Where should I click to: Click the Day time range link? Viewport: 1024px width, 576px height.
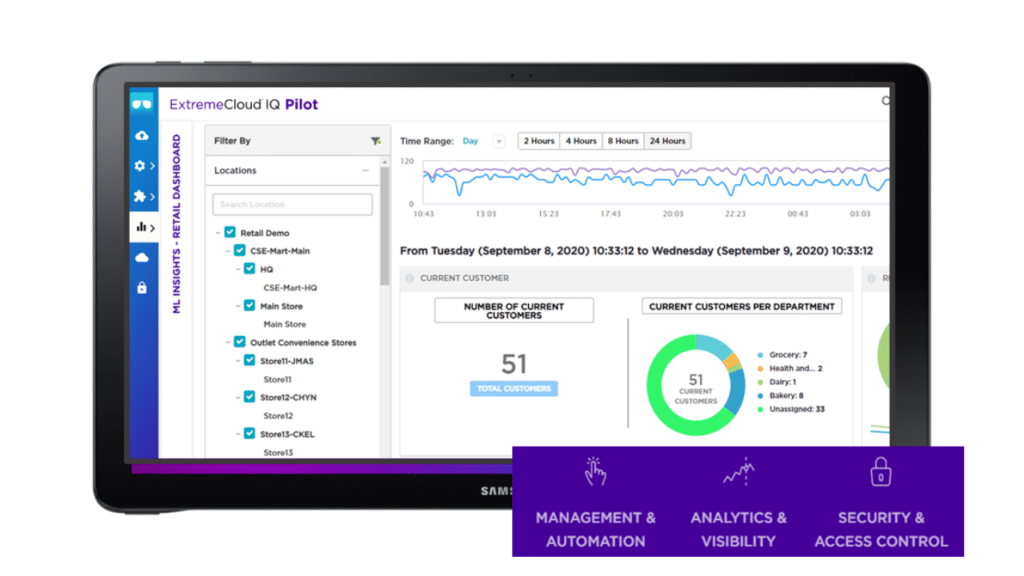470,141
